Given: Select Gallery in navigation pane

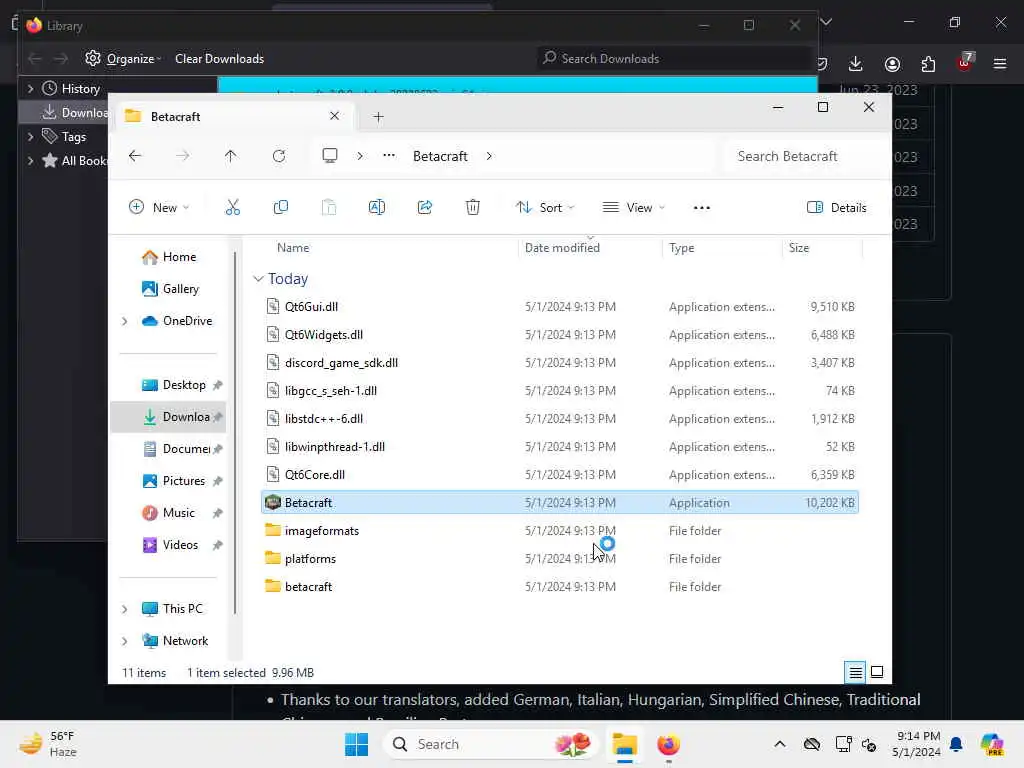Looking at the screenshot, I should tap(170, 289).
